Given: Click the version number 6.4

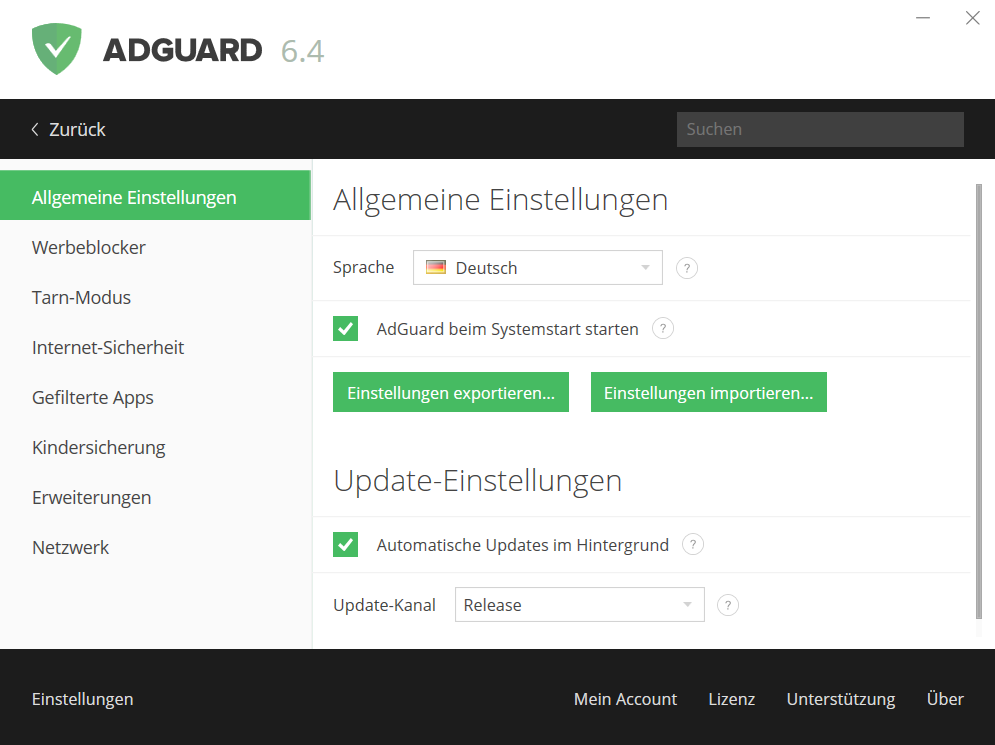Looking at the screenshot, I should point(302,51).
